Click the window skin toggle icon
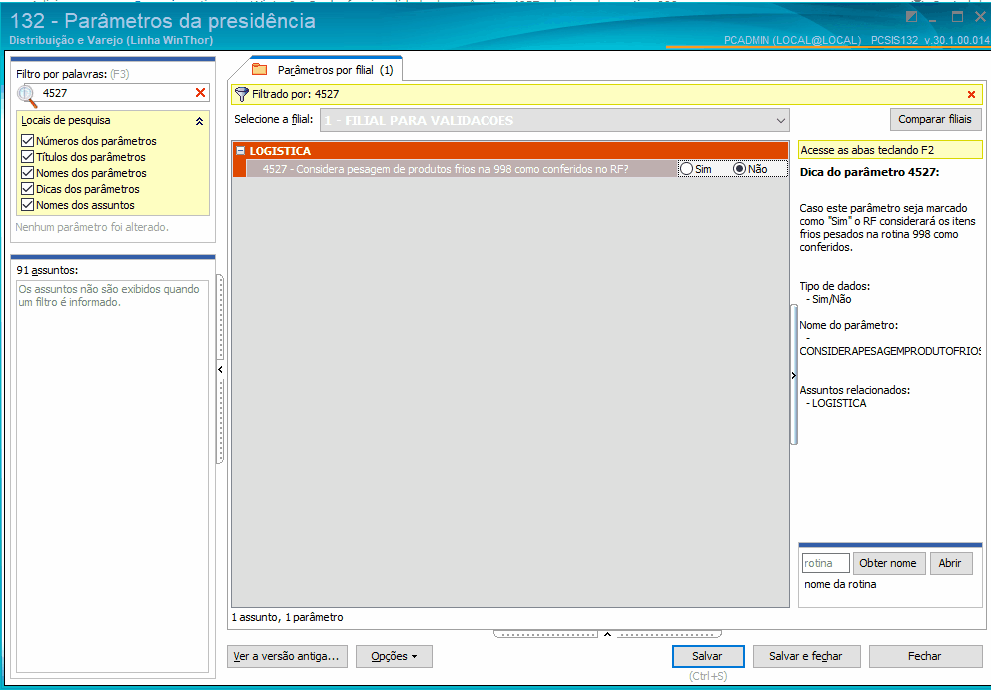This screenshot has height=690, width=991. point(912,16)
